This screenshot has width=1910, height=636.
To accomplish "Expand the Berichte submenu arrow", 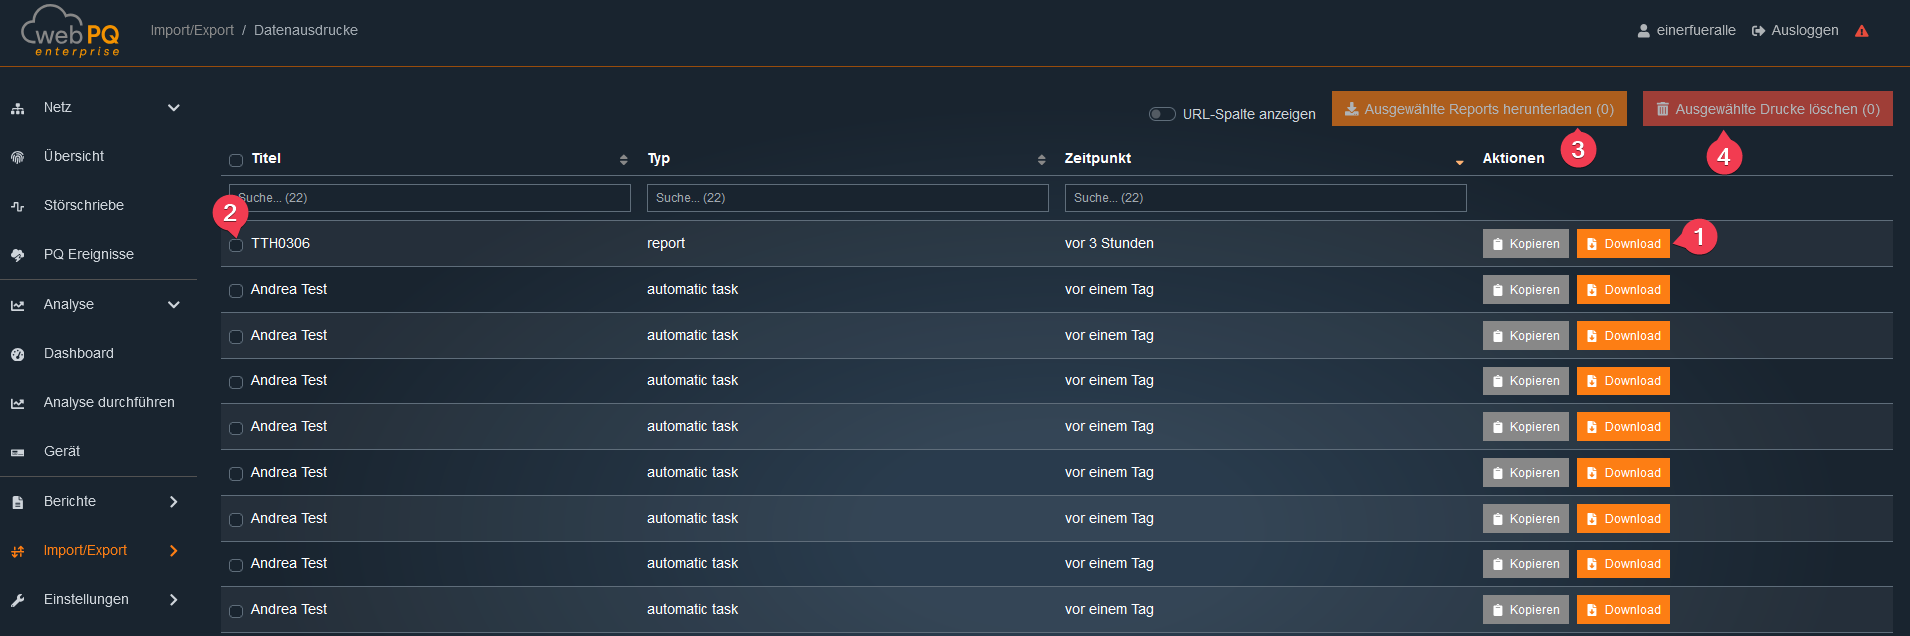I will pos(173,502).
